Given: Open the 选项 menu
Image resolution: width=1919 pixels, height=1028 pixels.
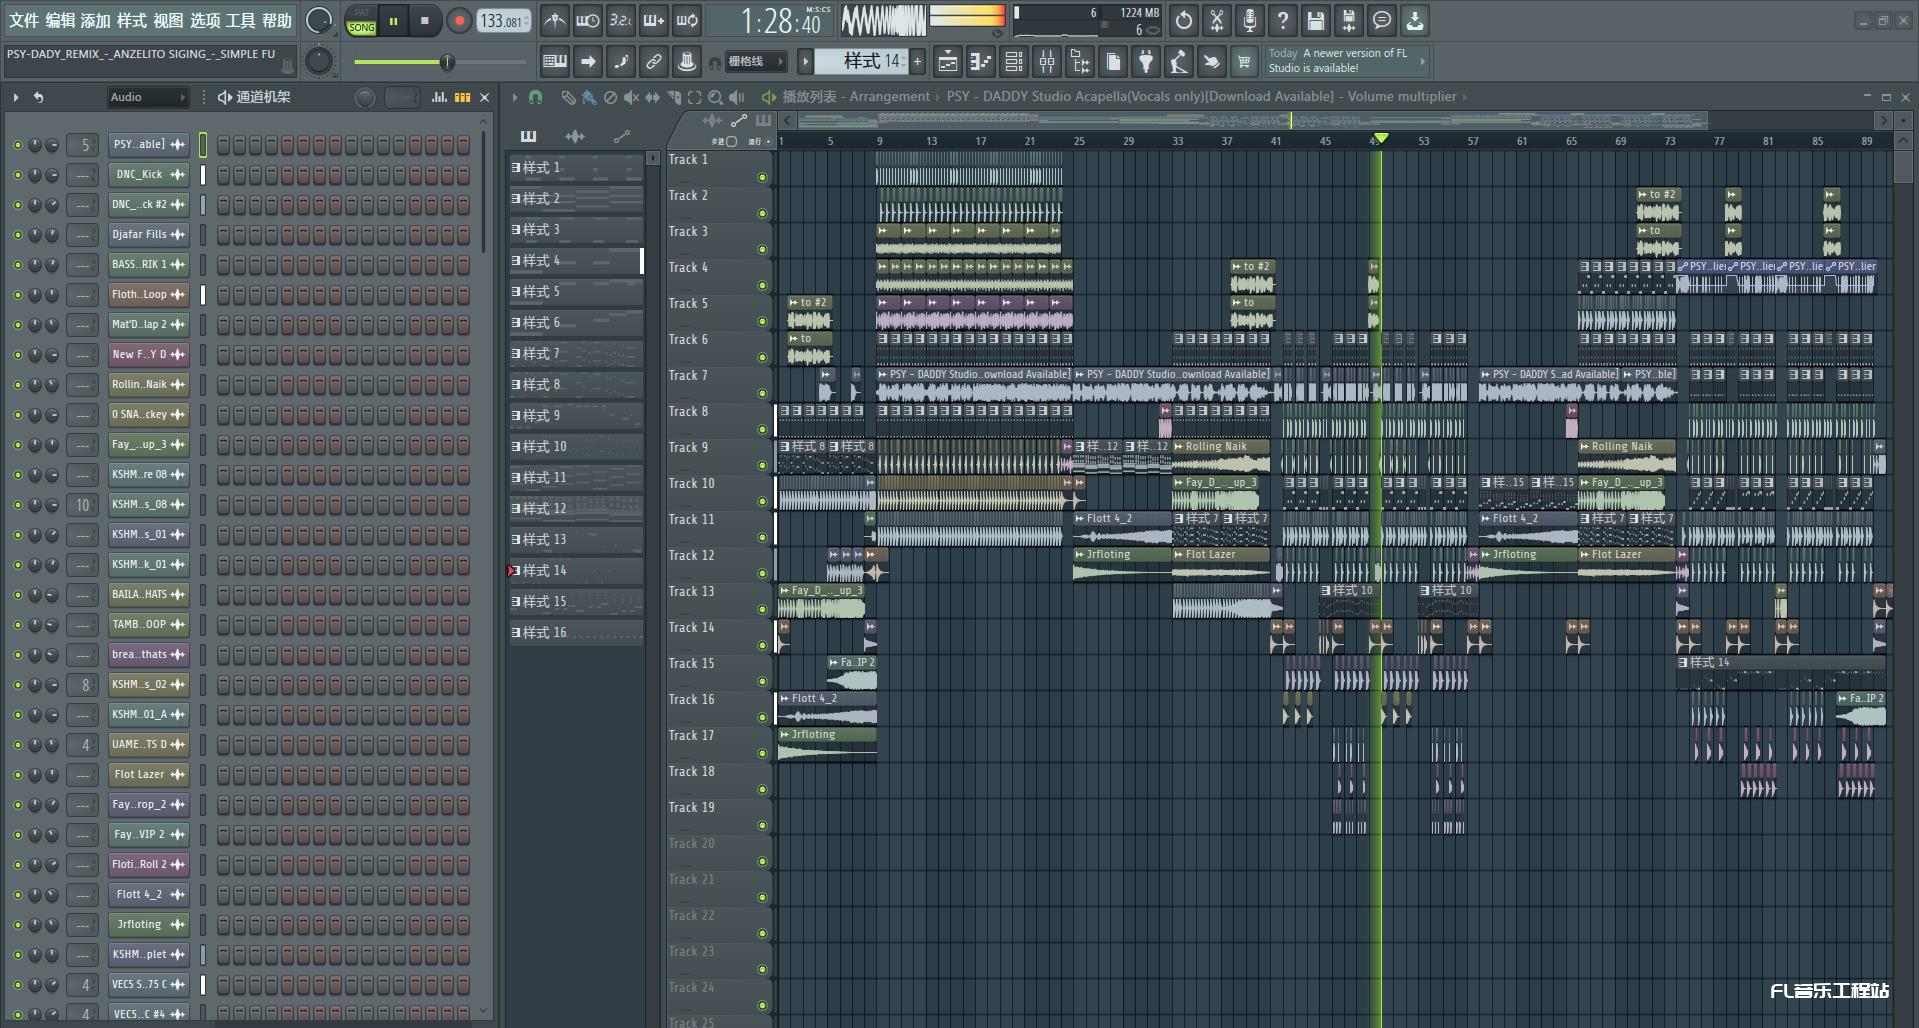Looking at the screenshot, I should [x=205, y=20].
